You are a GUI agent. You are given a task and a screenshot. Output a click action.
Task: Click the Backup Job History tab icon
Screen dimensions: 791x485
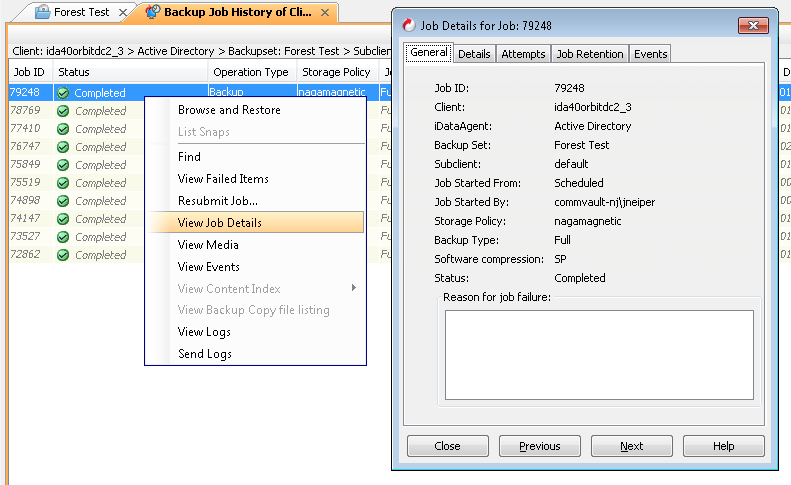point(152,12)
